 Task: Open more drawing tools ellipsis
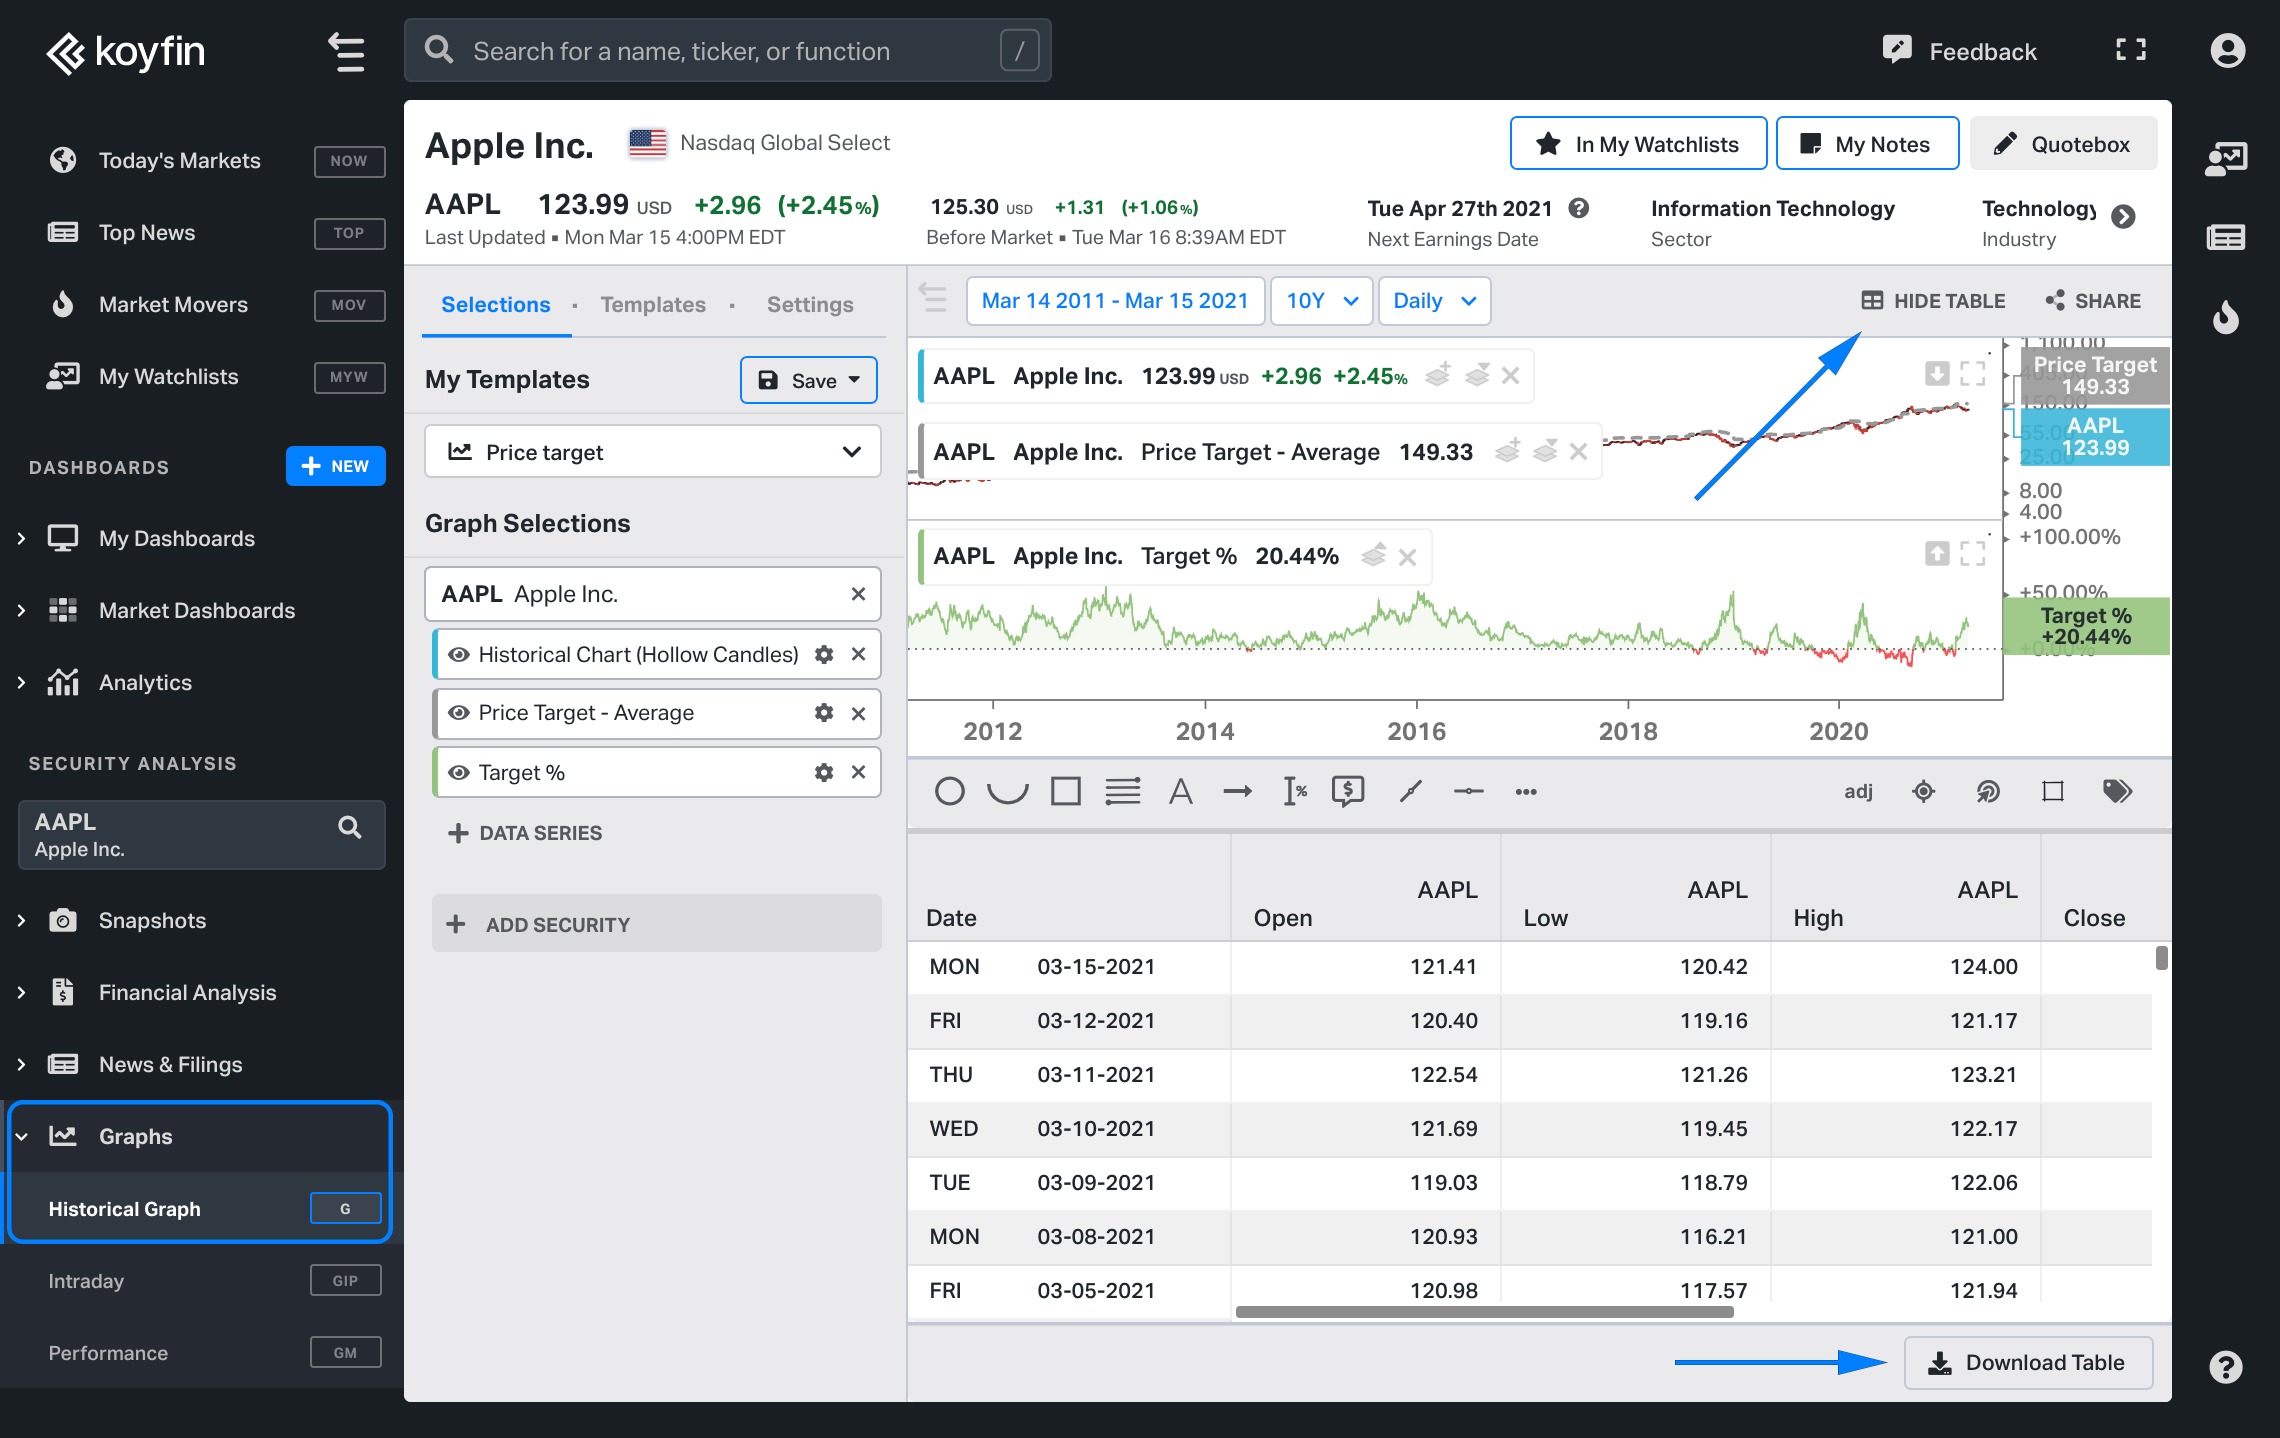[x=1526, y=792]
